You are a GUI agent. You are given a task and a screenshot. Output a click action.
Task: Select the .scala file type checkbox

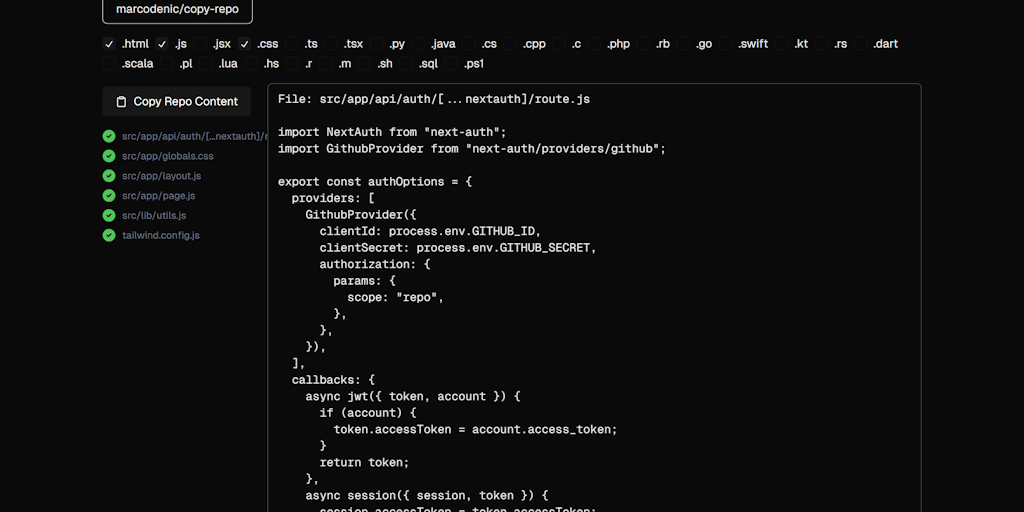[109, 64]
